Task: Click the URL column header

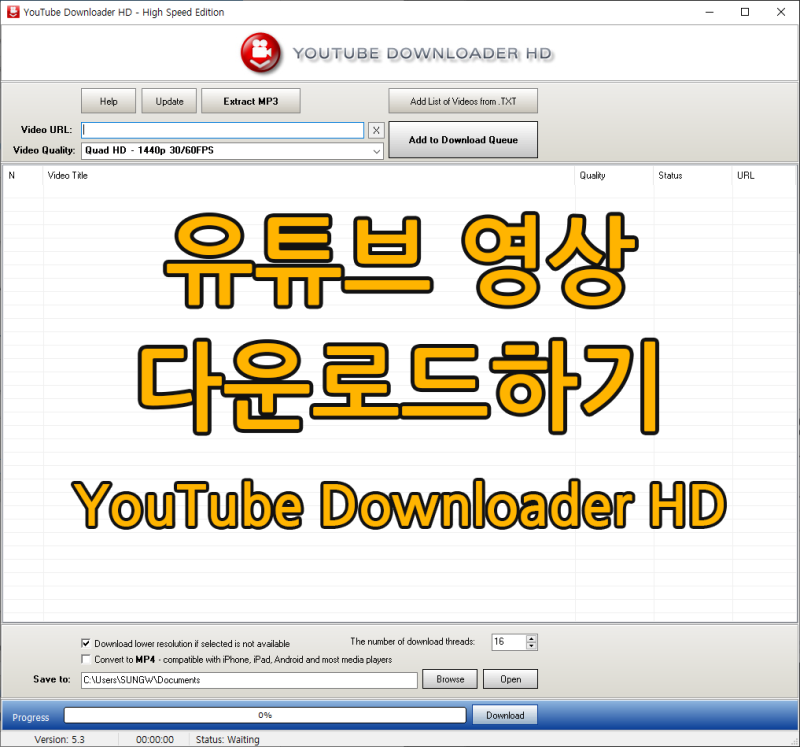Action: pos(764,176)
